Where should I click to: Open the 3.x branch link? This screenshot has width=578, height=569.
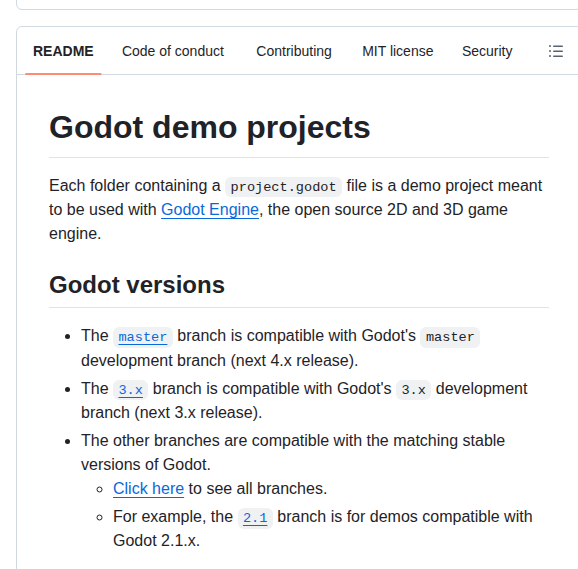click(130, 390)
